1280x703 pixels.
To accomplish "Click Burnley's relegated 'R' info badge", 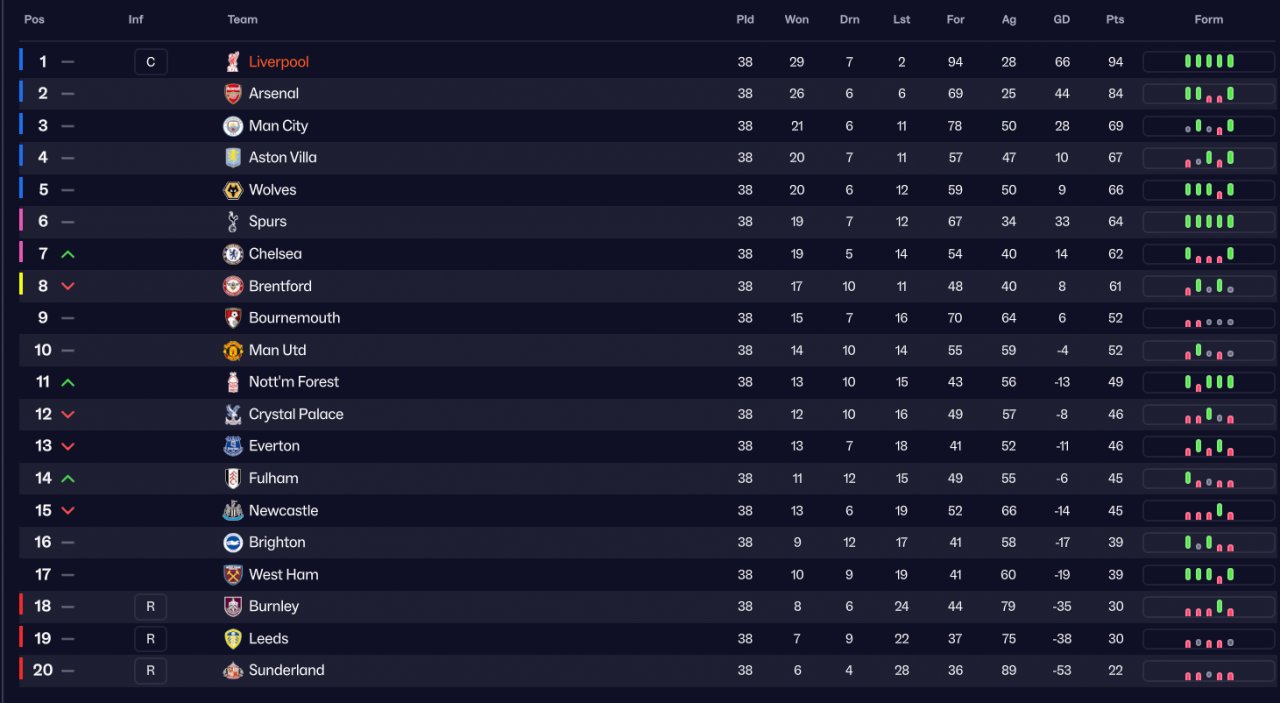I will pos(151,607).
